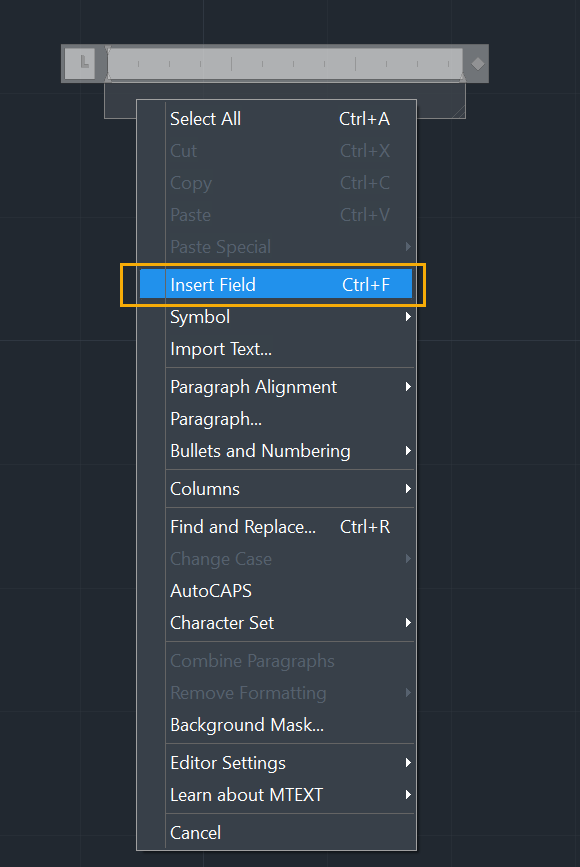This screenshot has width=580, height=867.
Task: Choose Insert Field from context menu
Action: [x=276, y=285]
